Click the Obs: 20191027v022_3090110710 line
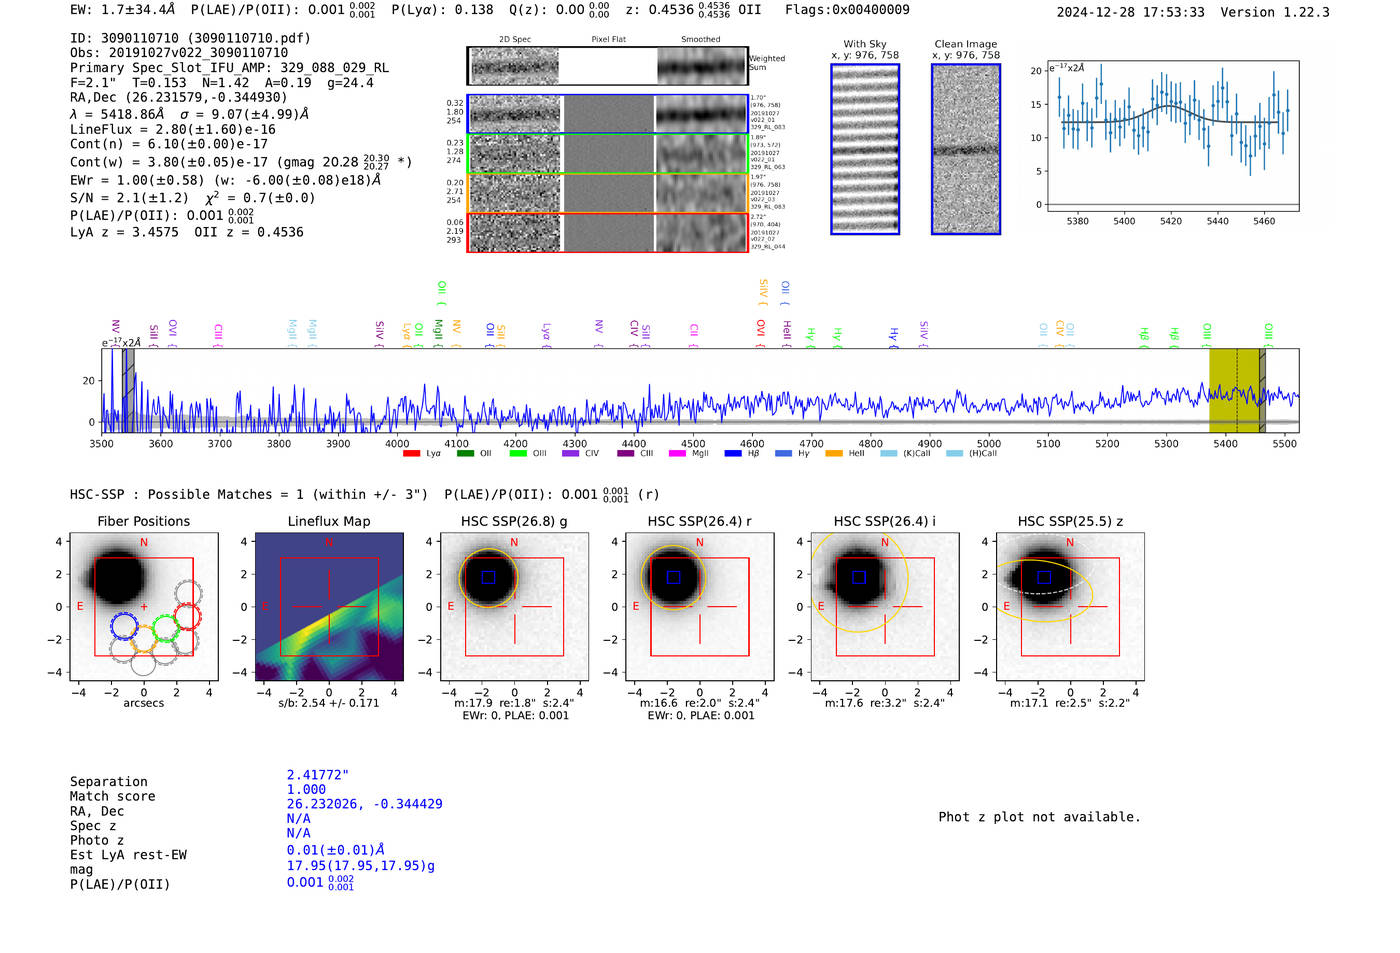Screen dimensions: 1400x953 coord(179,53)
